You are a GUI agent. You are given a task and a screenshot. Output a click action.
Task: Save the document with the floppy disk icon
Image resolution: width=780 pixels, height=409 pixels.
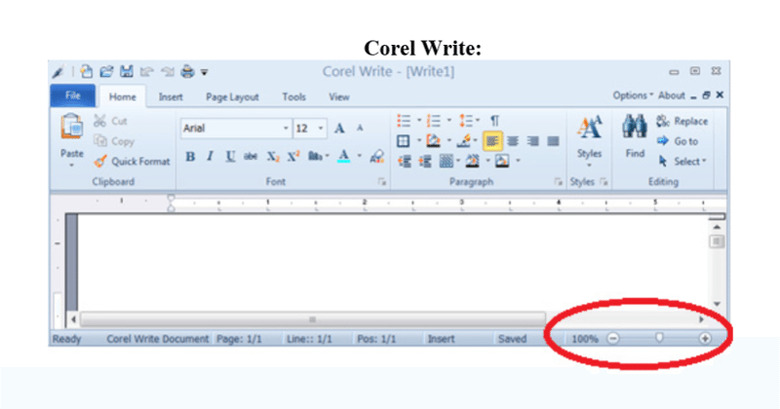(126, 72)
